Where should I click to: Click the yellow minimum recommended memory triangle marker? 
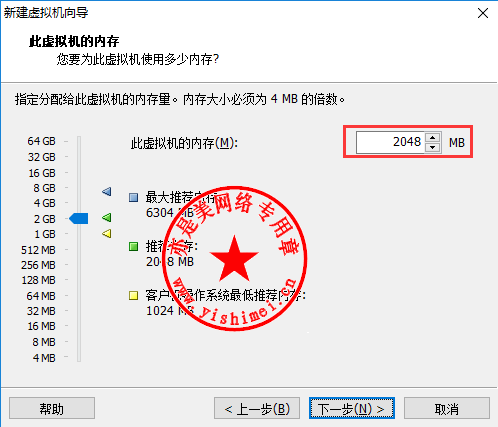point(107,233)
